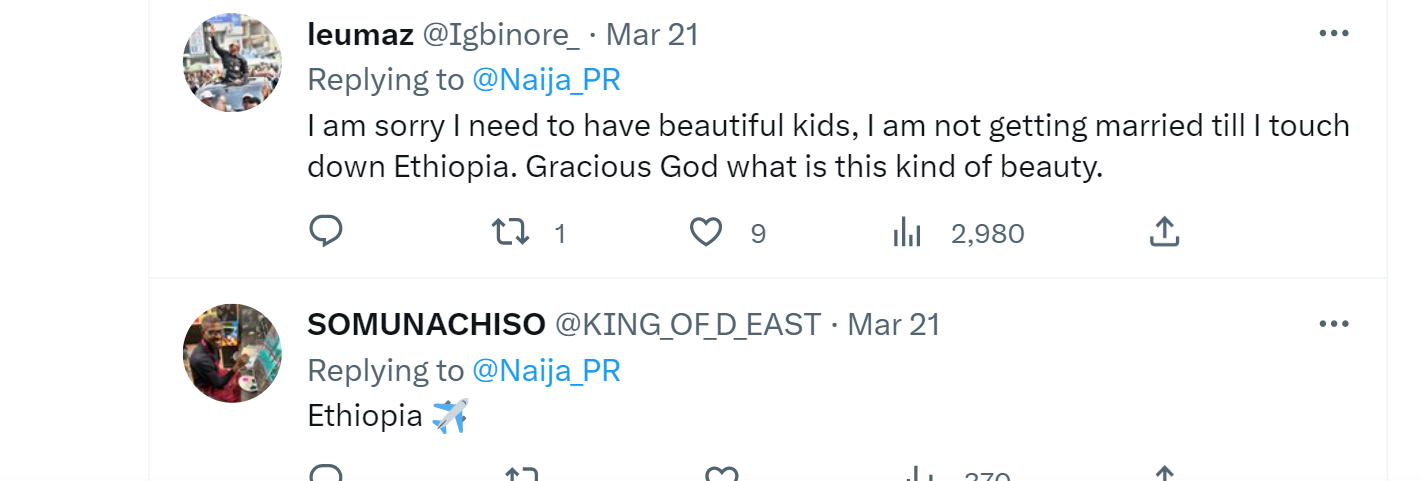Click the like count of 9

pyautogui.click(x=758, y=234)
